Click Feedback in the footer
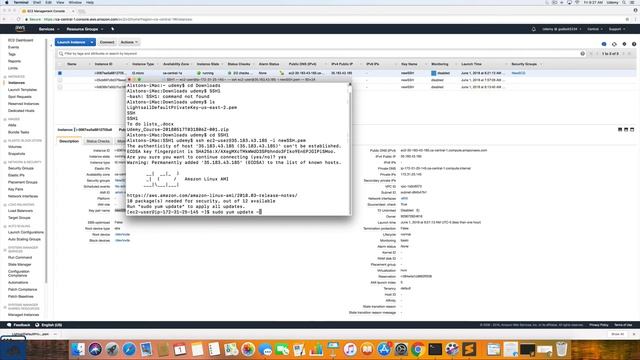This screenshot has width=640, height=360. [19, 325]
